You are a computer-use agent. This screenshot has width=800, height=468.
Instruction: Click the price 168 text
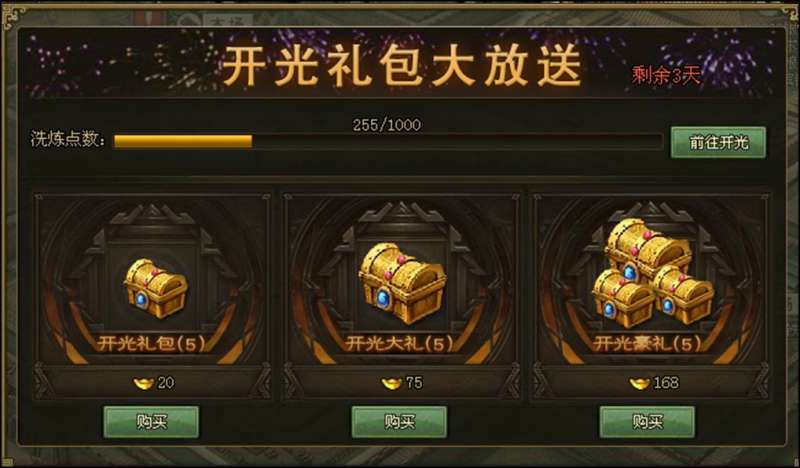(666, 383)
